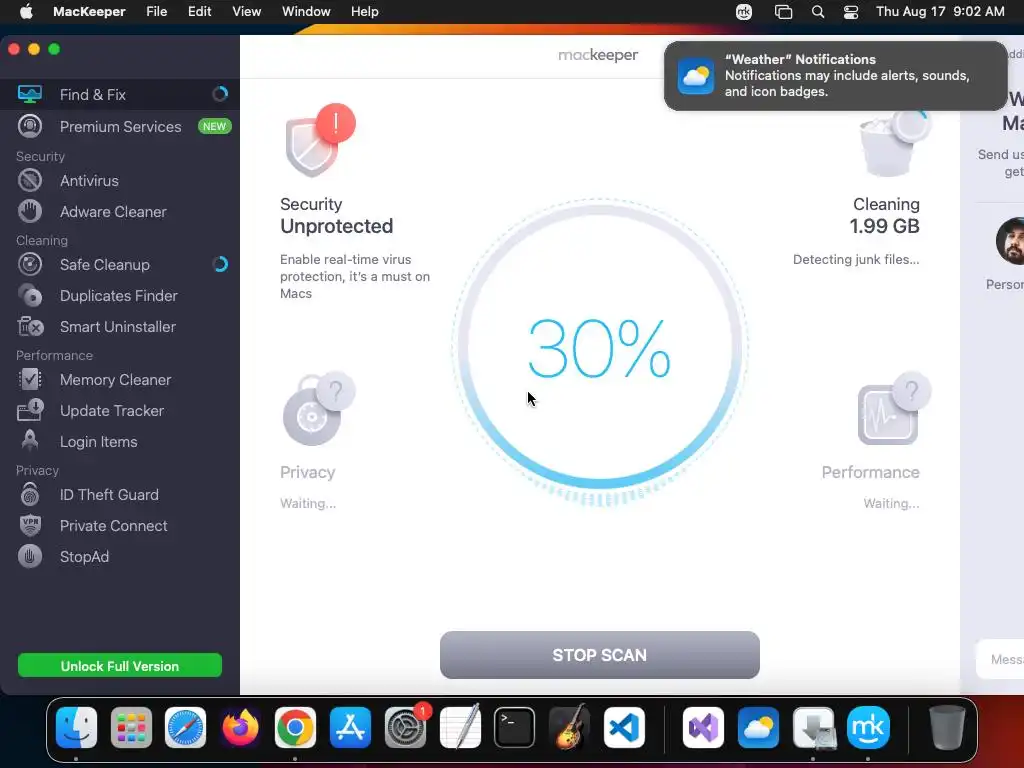The height and width of the screenshot is (768, 1024).
Task: Open the View menu
Action: point(247,12)
